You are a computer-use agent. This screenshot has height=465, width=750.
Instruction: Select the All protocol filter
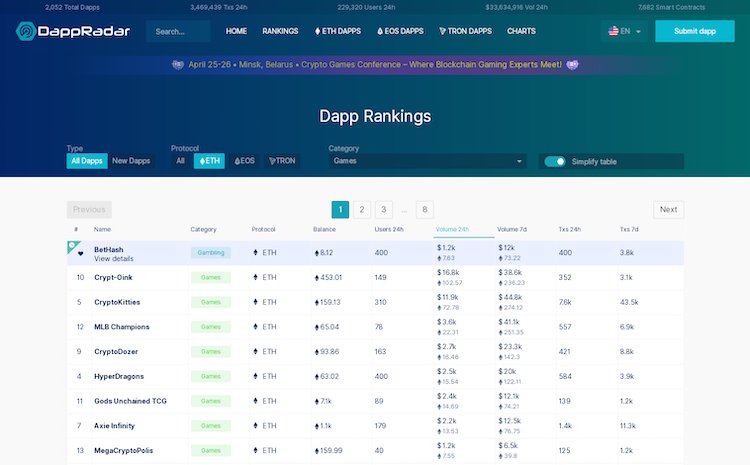tap(180, 161)
